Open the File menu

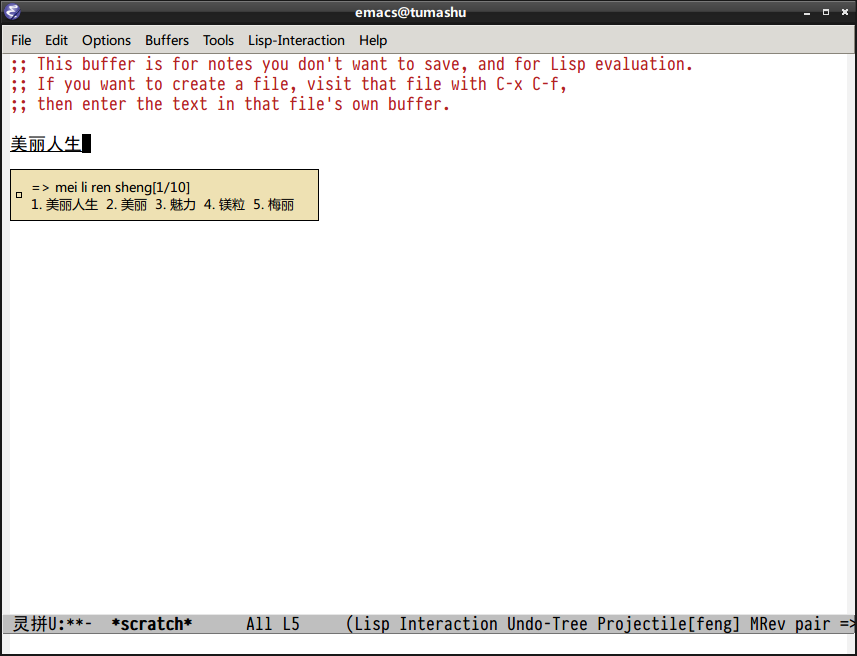click(x=21, y=40)
